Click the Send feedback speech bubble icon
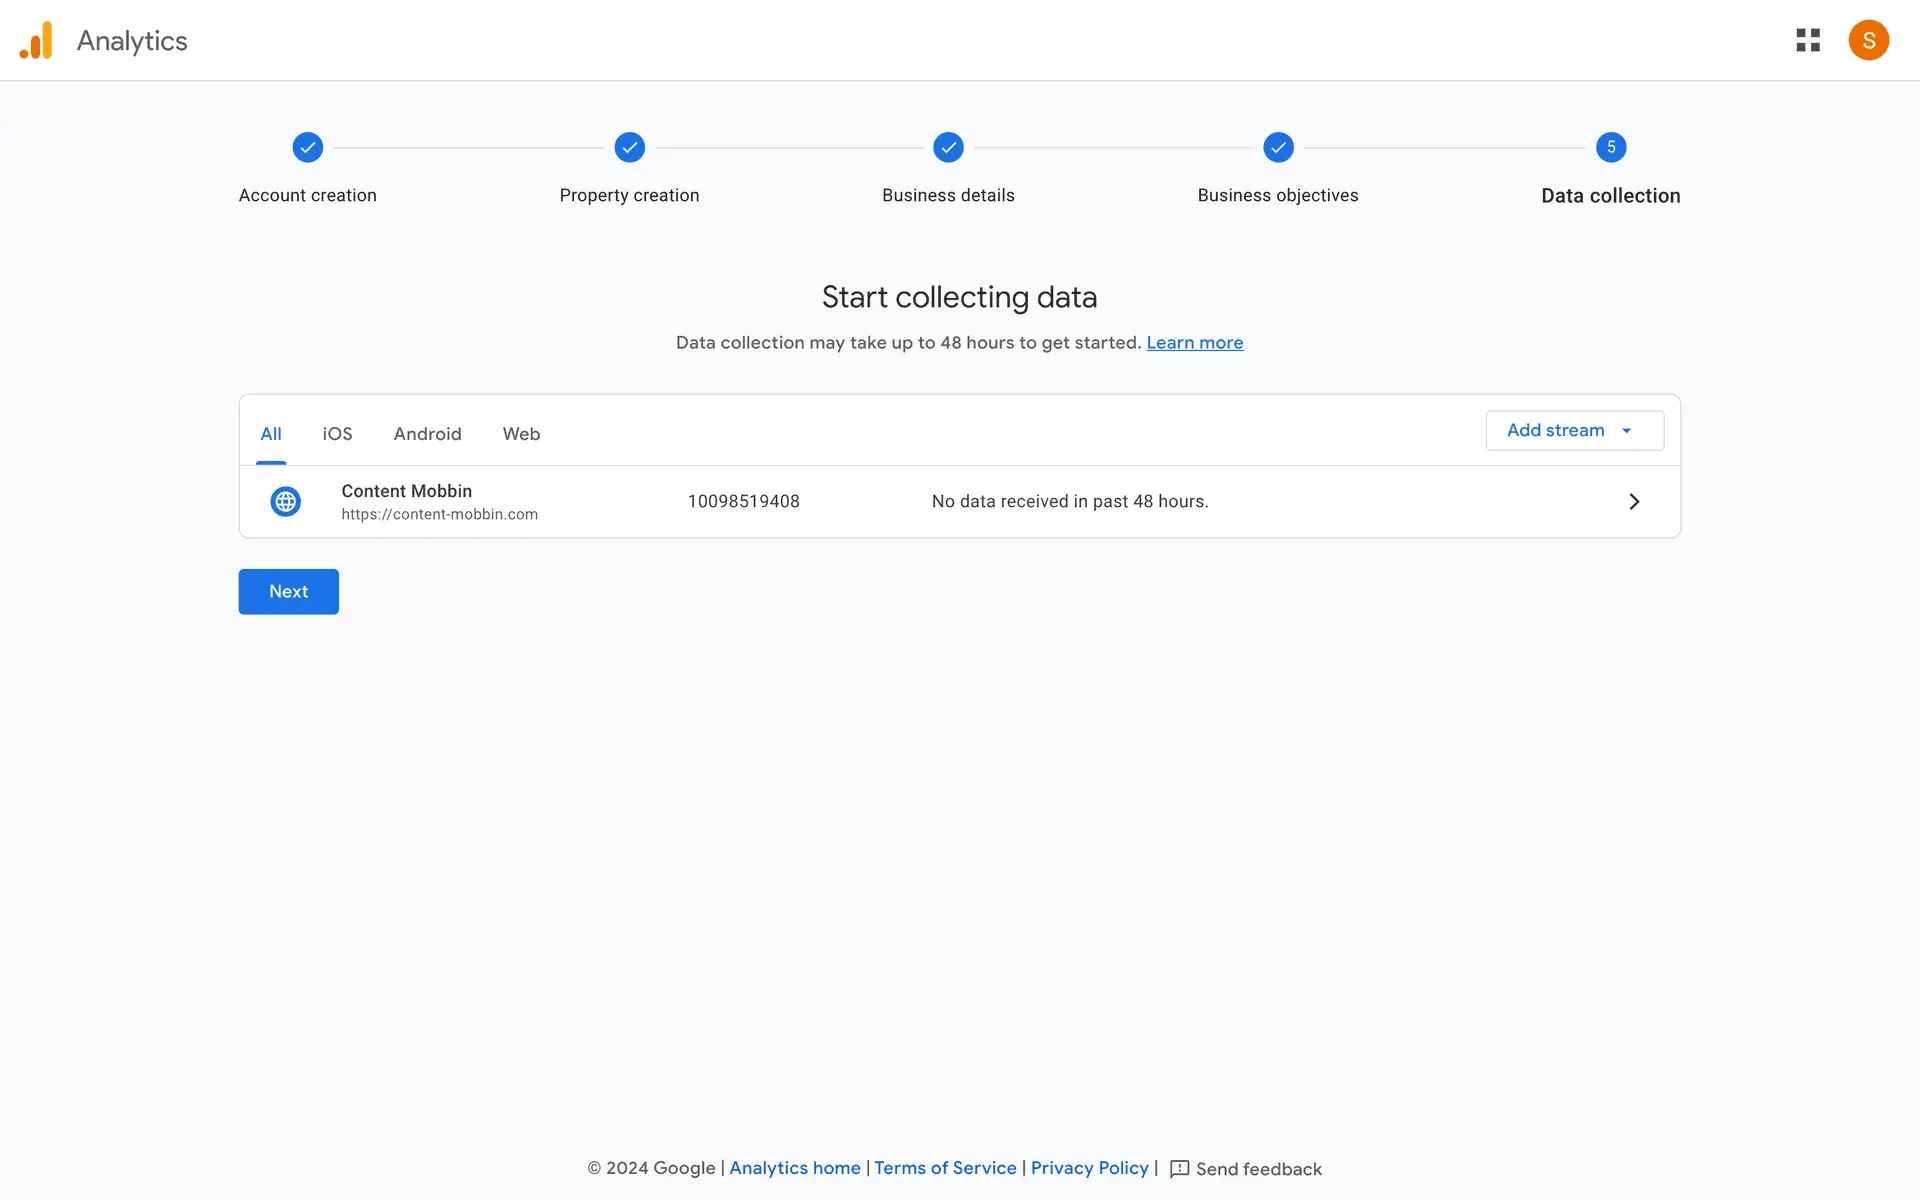The height and width of the screenshot is (1200, 1920). pos(1180,1168)
